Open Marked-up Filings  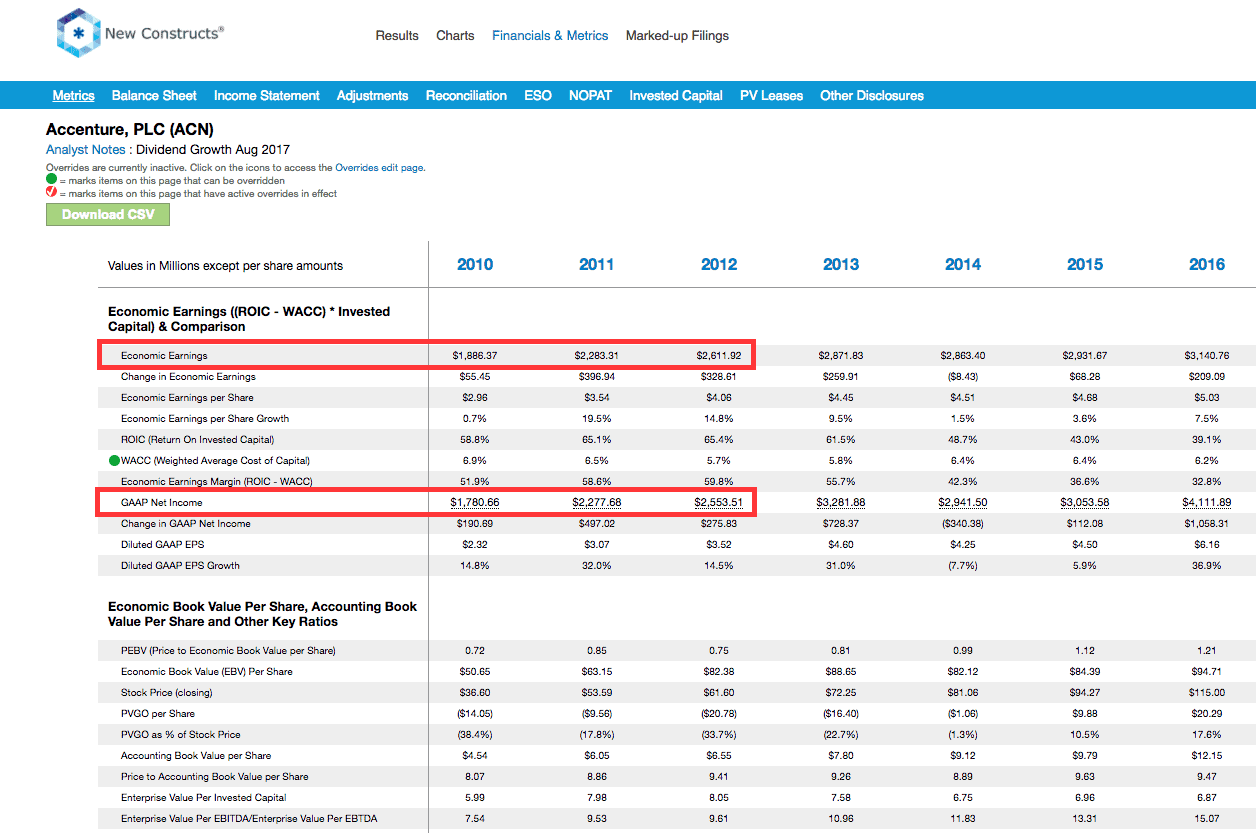tap(677, 36)
